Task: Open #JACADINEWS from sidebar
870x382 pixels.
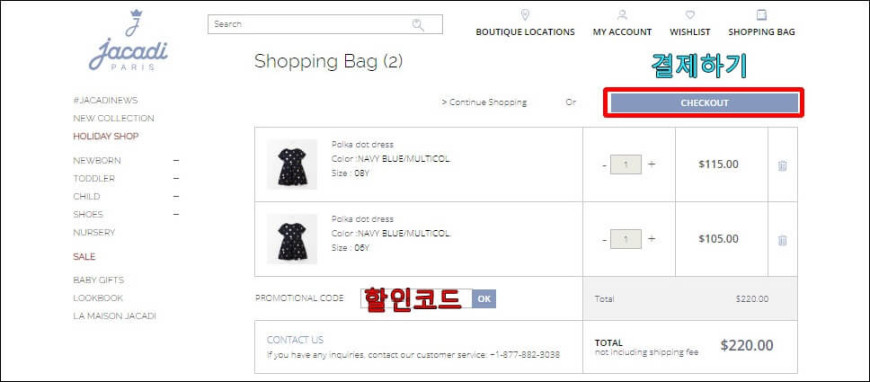Action: tap(105, 100)
